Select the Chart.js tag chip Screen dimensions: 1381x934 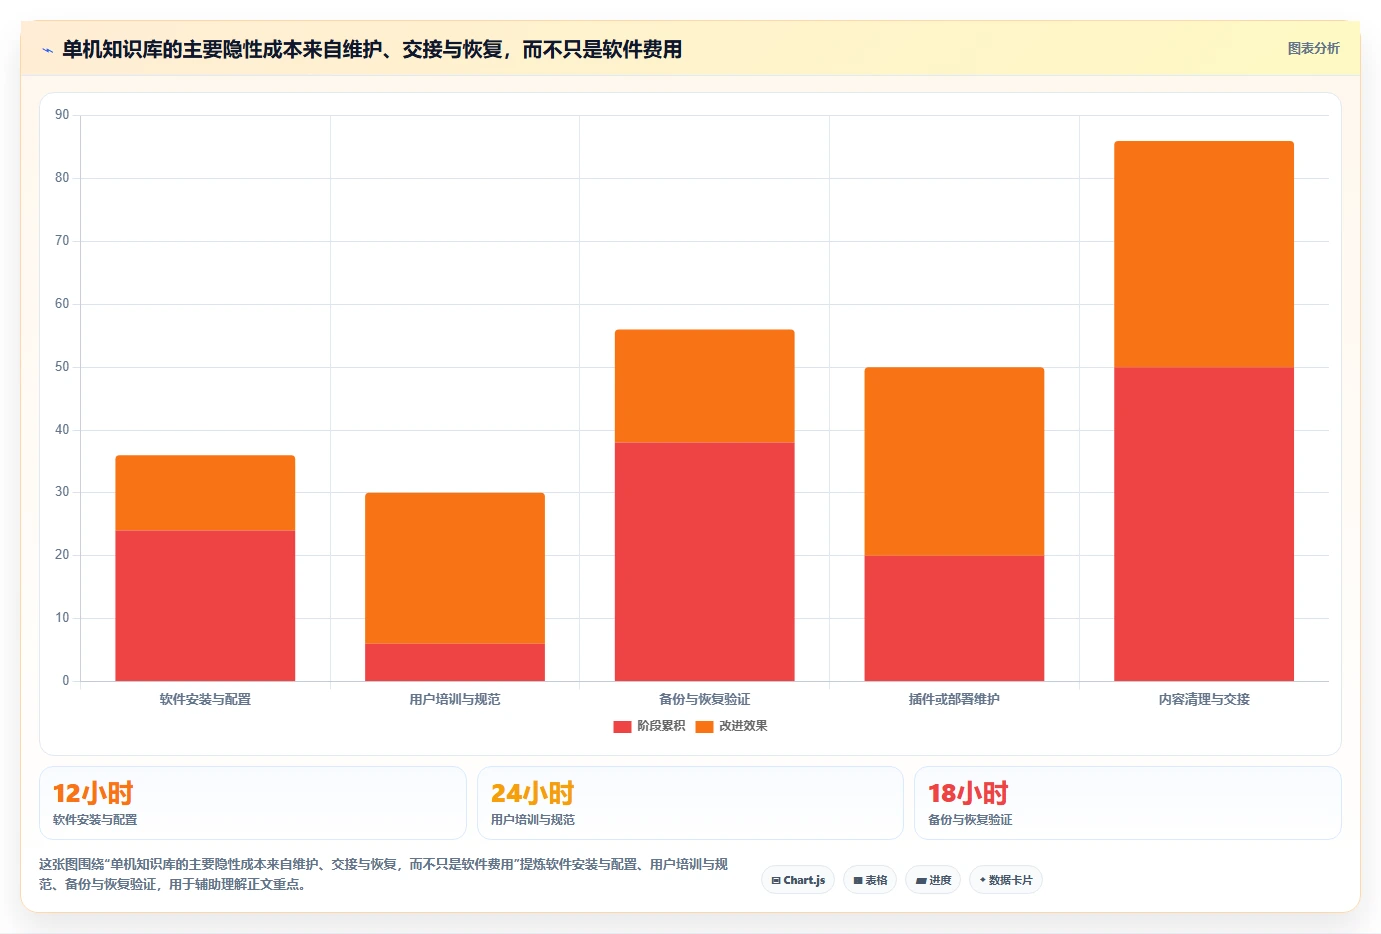click(x=798, y=880)
